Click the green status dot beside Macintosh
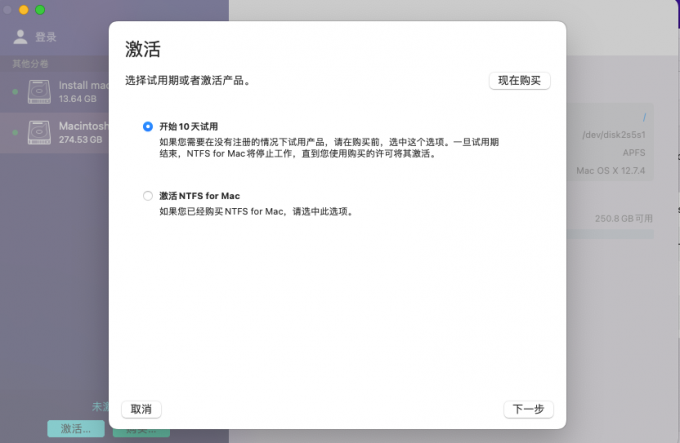The width and height of the screenshot is (680, 443). pos(15,133)
